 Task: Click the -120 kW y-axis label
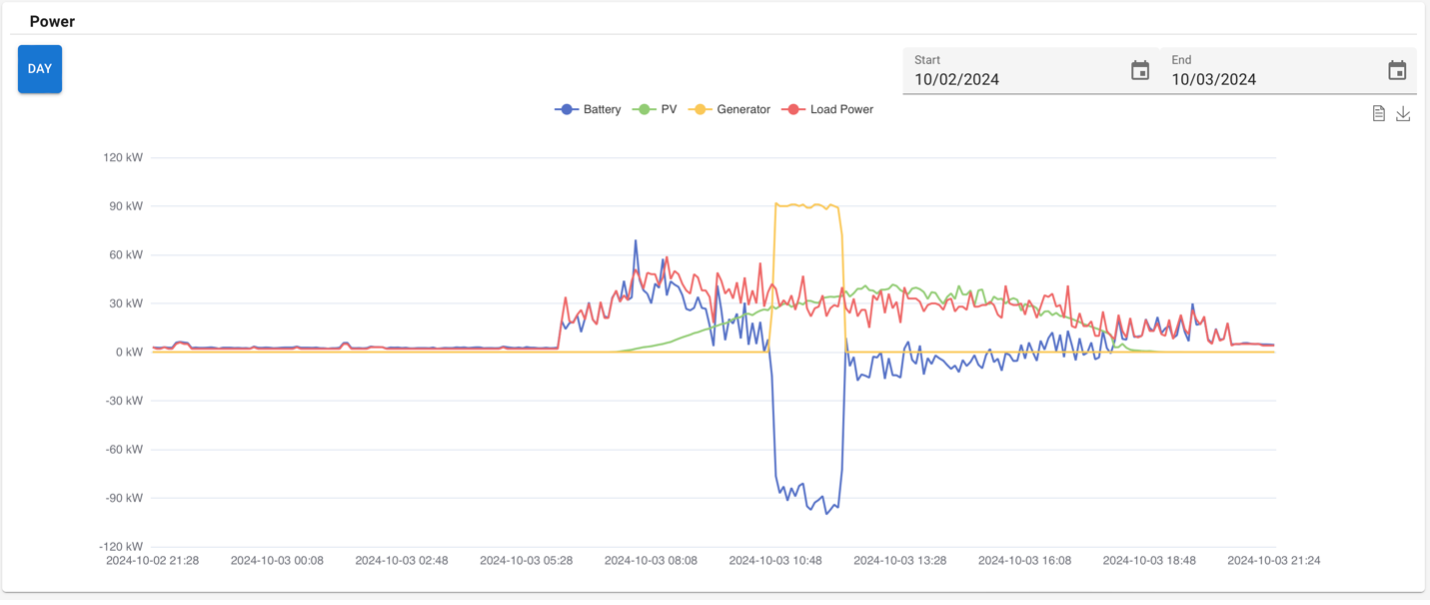pyautogui.click(x=121, y=547)
